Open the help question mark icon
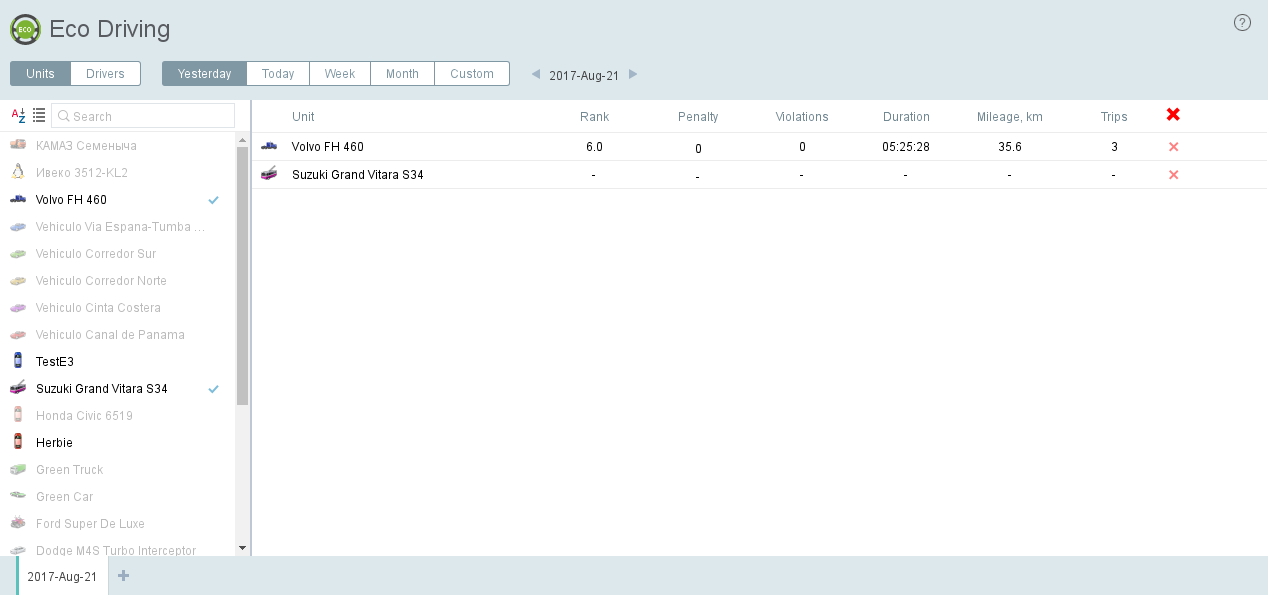The height and width of the screenshot is (595, 1268). tap(1242, 23)
